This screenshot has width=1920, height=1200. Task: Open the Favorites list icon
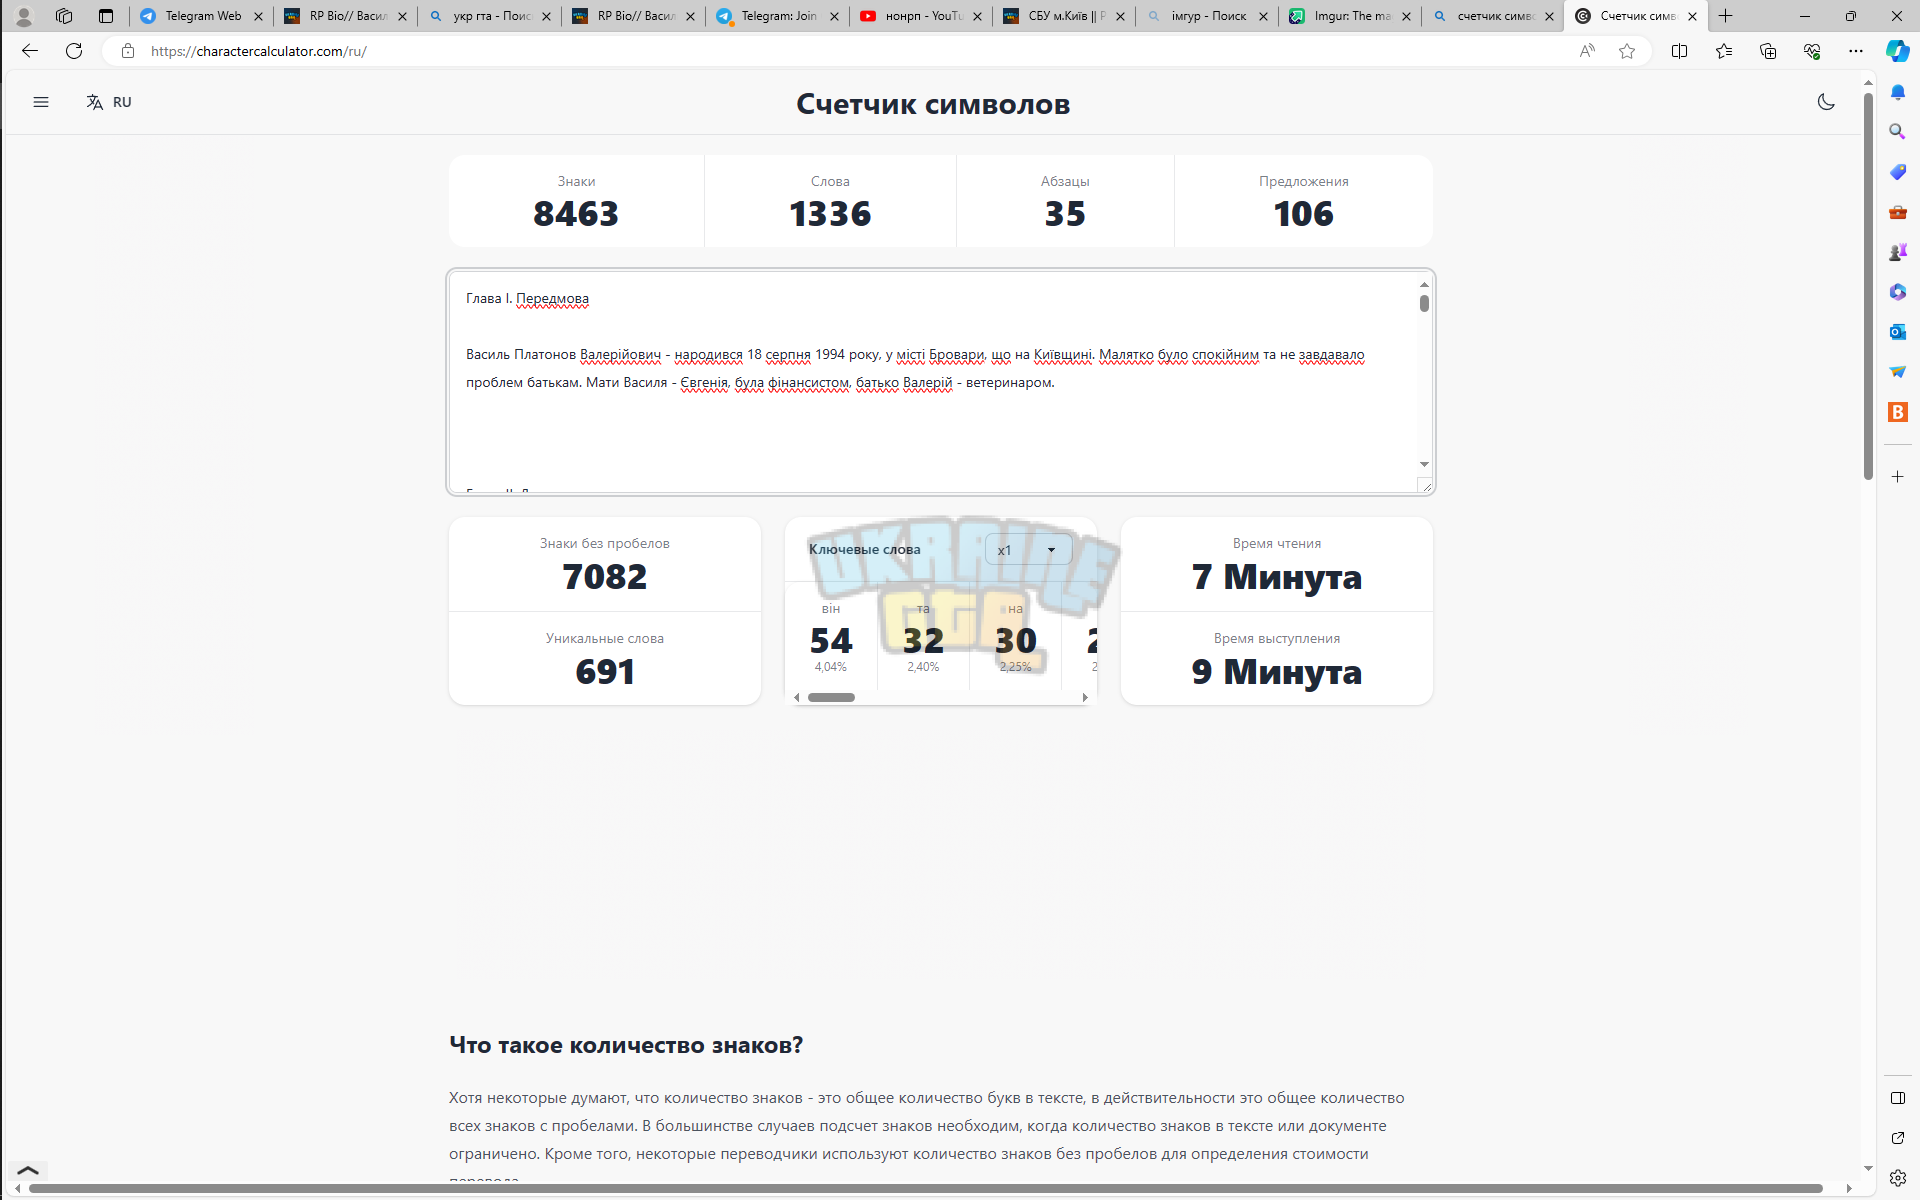[1724, 51]
